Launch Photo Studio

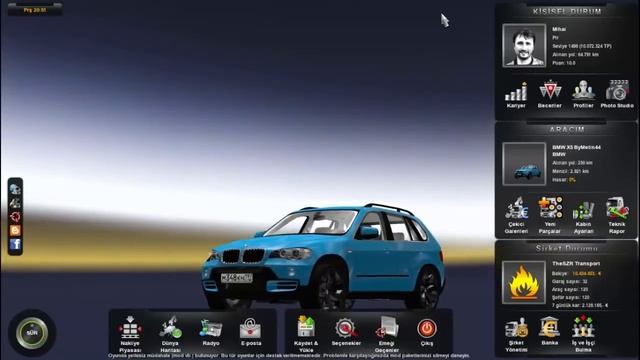(x=617, y=95)
